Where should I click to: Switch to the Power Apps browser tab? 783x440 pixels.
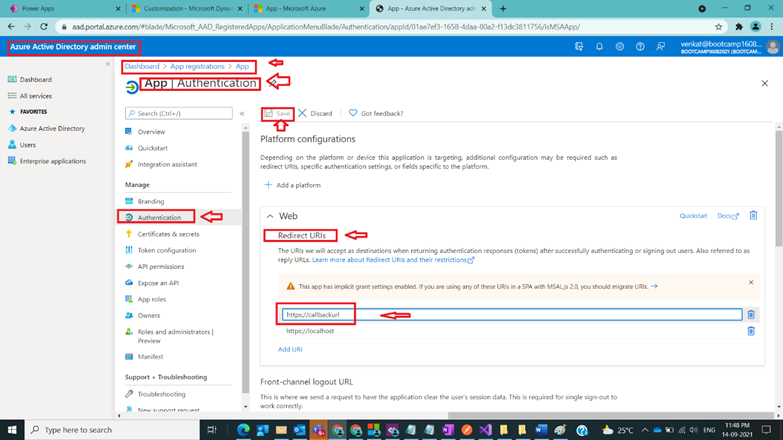point(64,8)
